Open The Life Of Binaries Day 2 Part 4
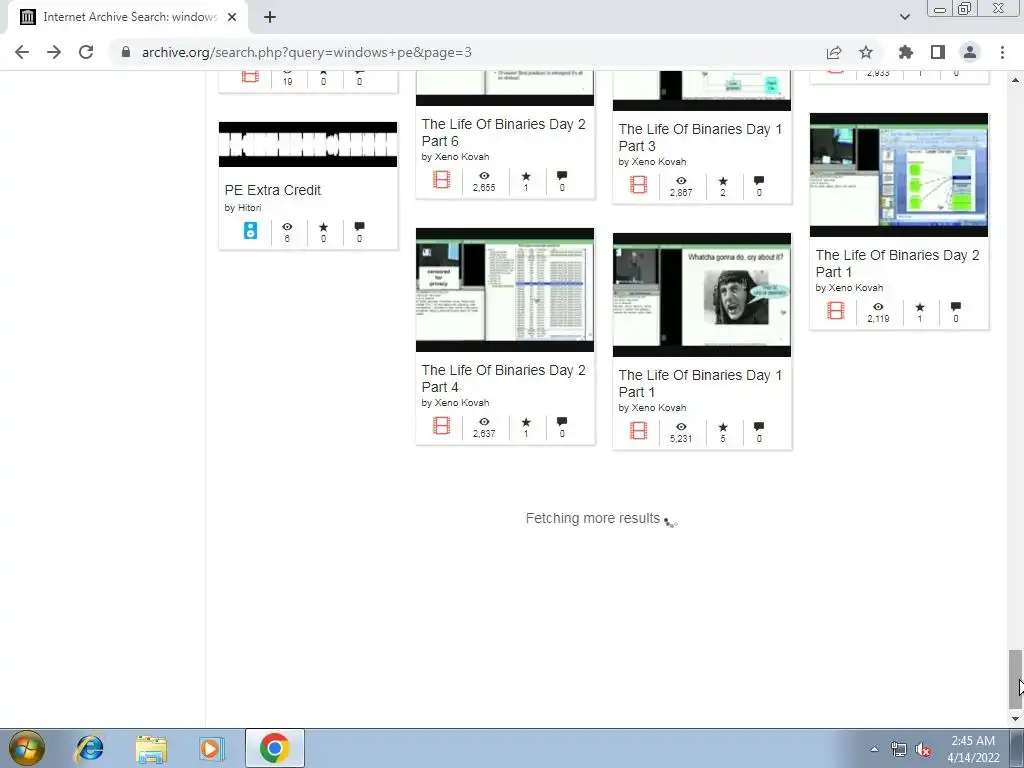 [x=504, y=379]
